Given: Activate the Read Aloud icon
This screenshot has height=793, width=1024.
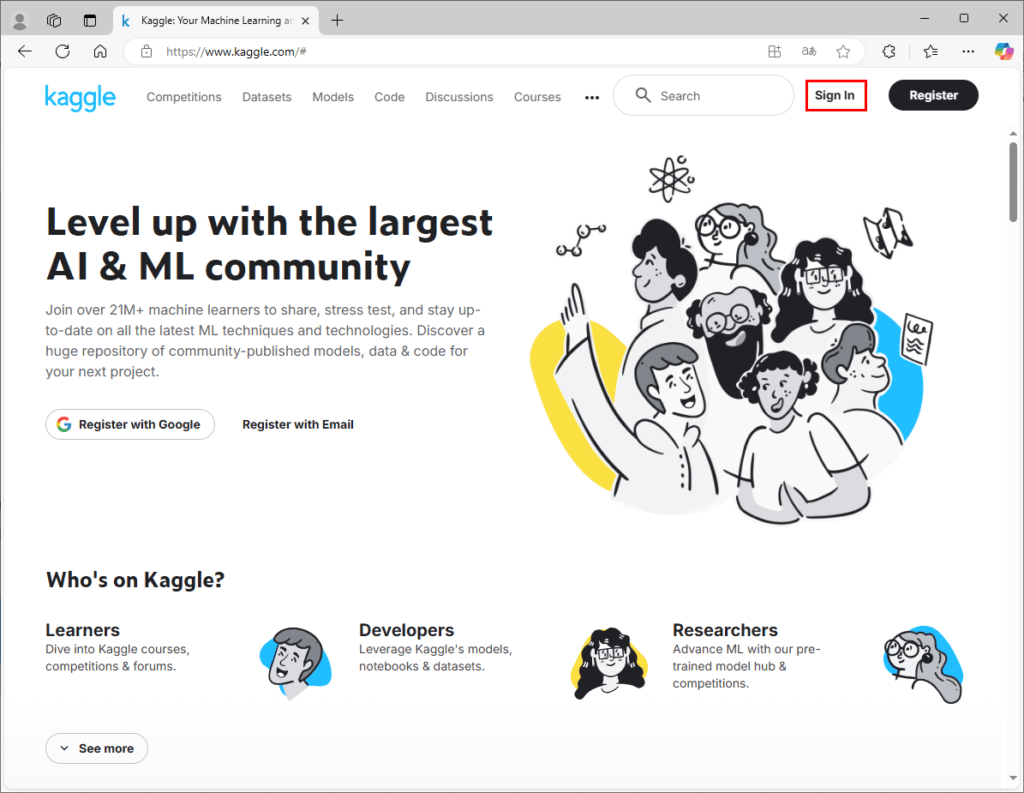Looking at the screenshot, I should [x=808, y=51].
